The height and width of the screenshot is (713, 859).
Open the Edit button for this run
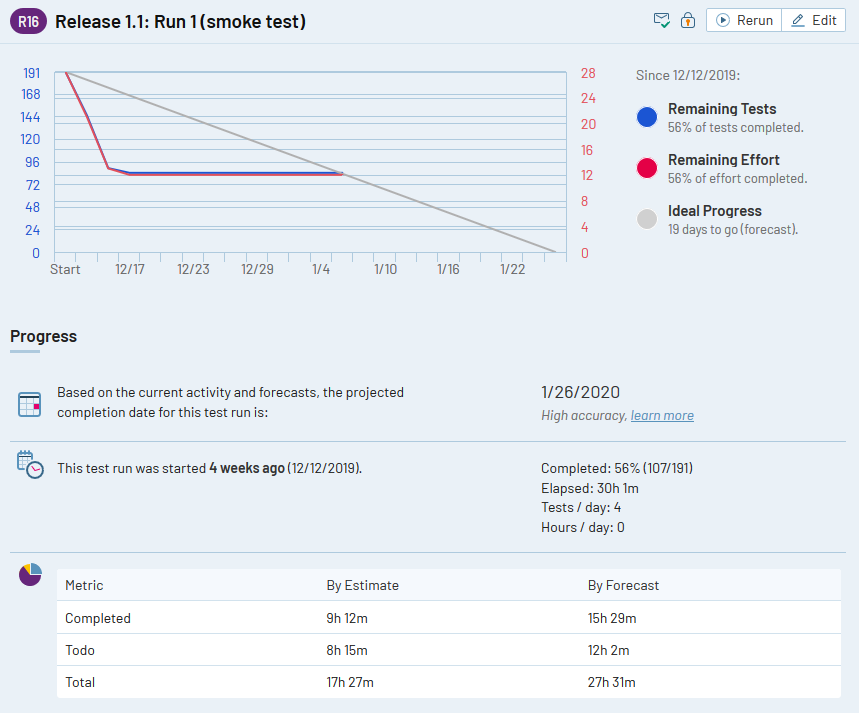[813, 20]
